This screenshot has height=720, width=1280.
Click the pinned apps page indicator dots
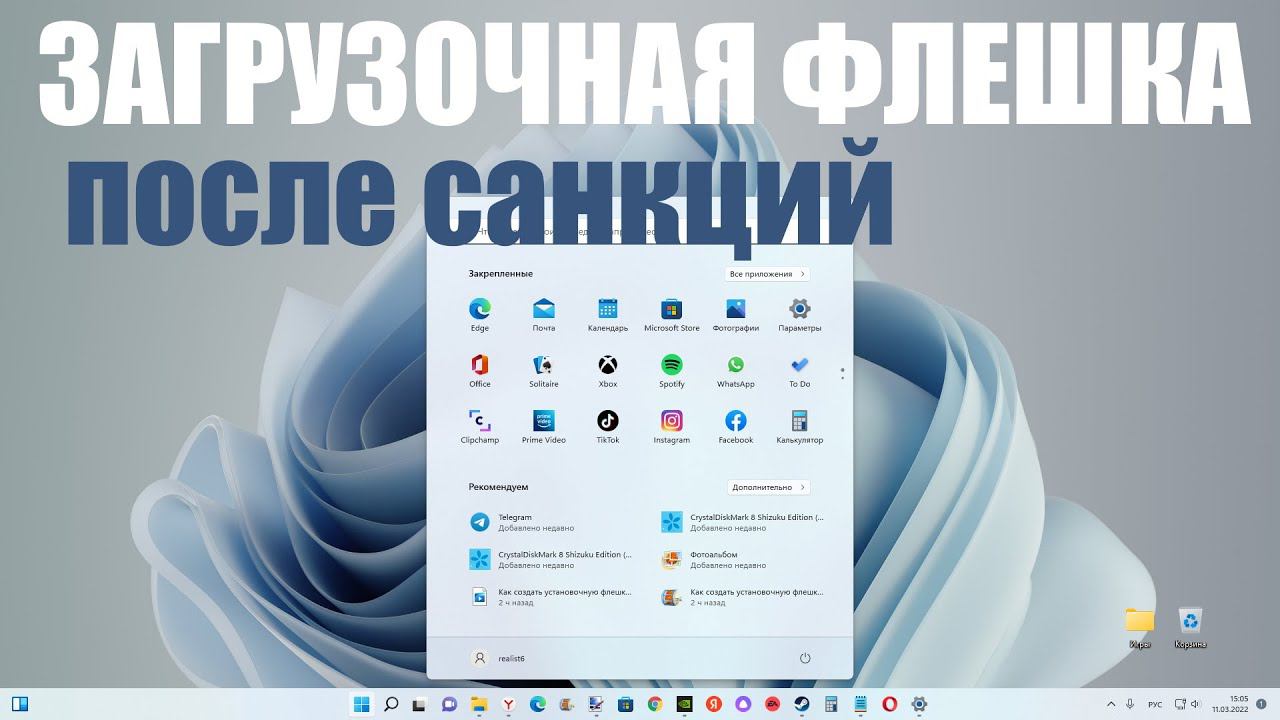pos(843,374)
